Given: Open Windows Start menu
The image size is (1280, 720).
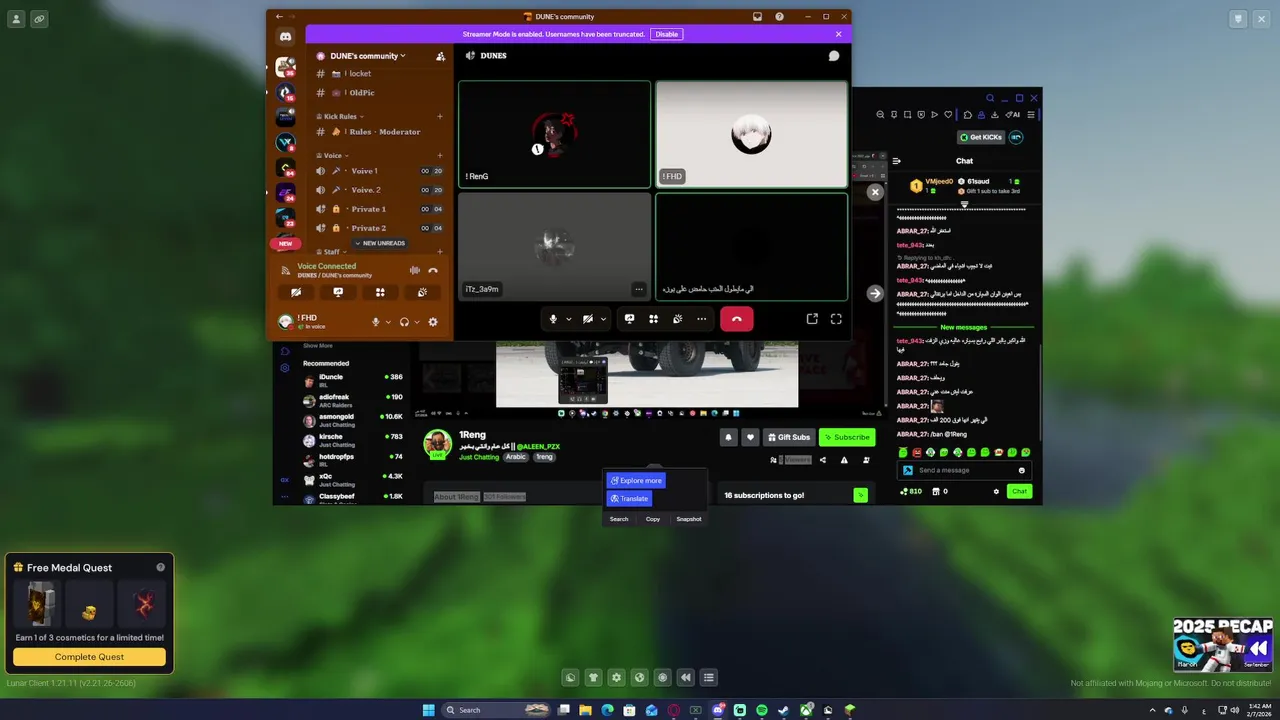Looking at the screenshot, I should 429,710.
